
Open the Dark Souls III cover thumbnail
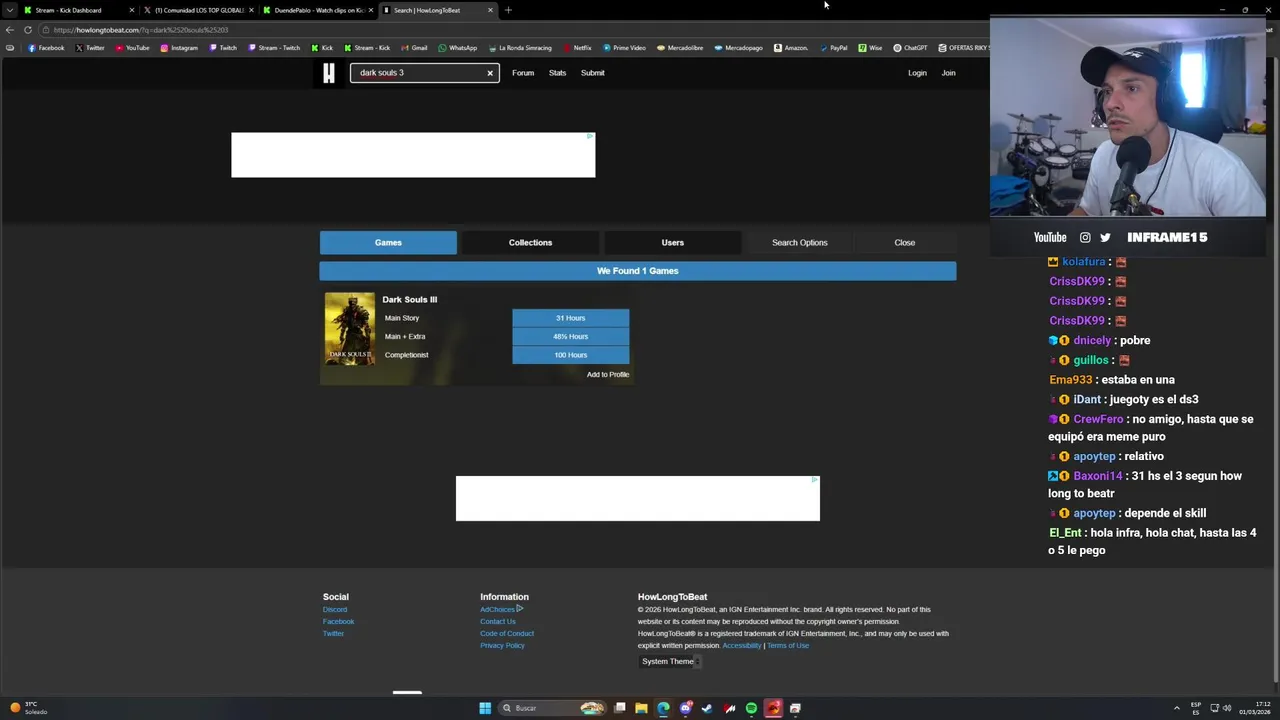pos(350,328)
